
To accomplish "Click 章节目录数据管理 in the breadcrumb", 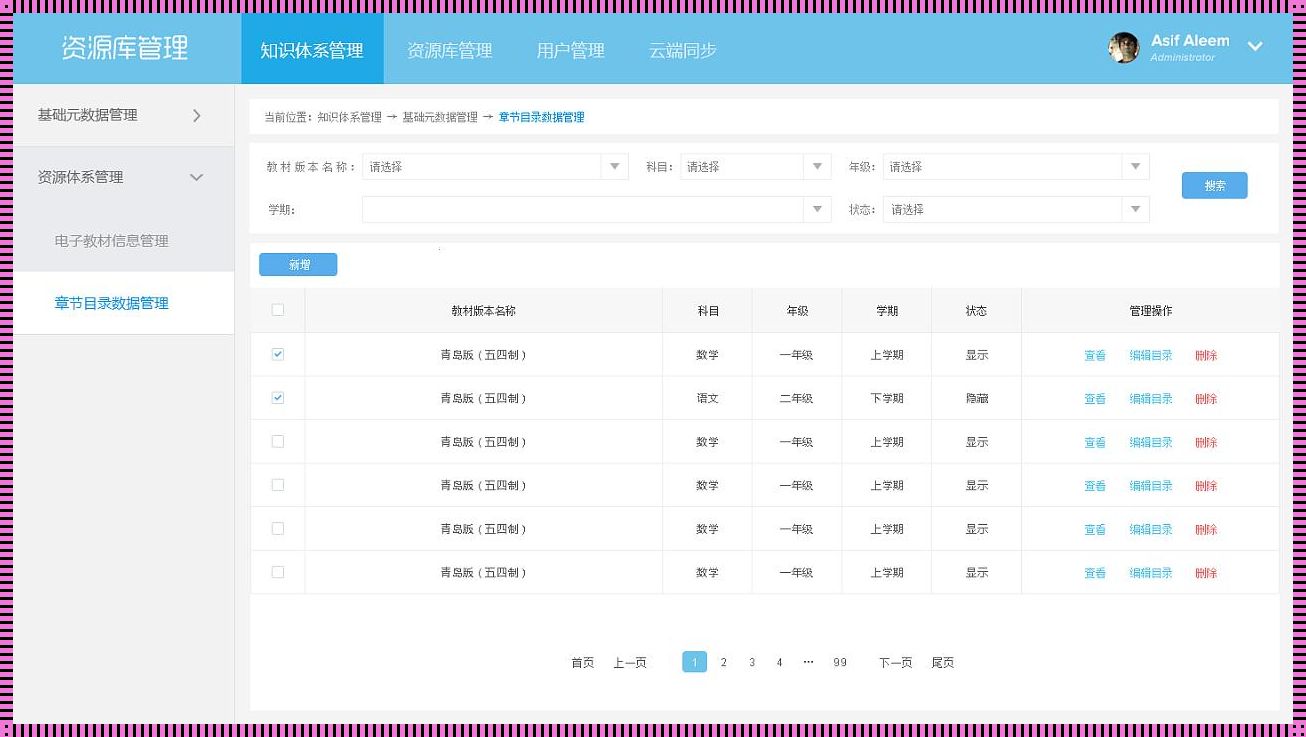I will pyautogui.click(x=541, y=117).
